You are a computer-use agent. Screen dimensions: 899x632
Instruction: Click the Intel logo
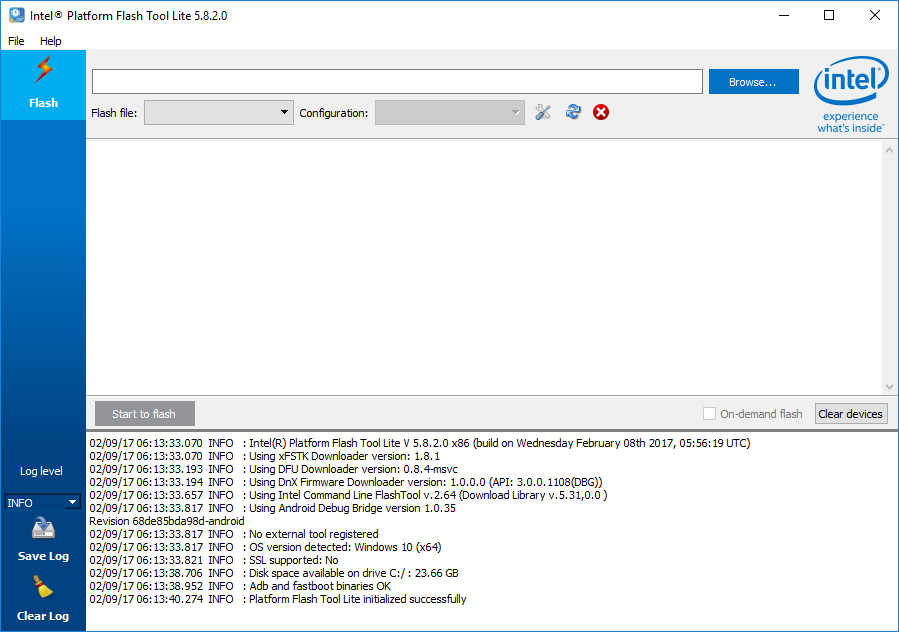point(851,80)
